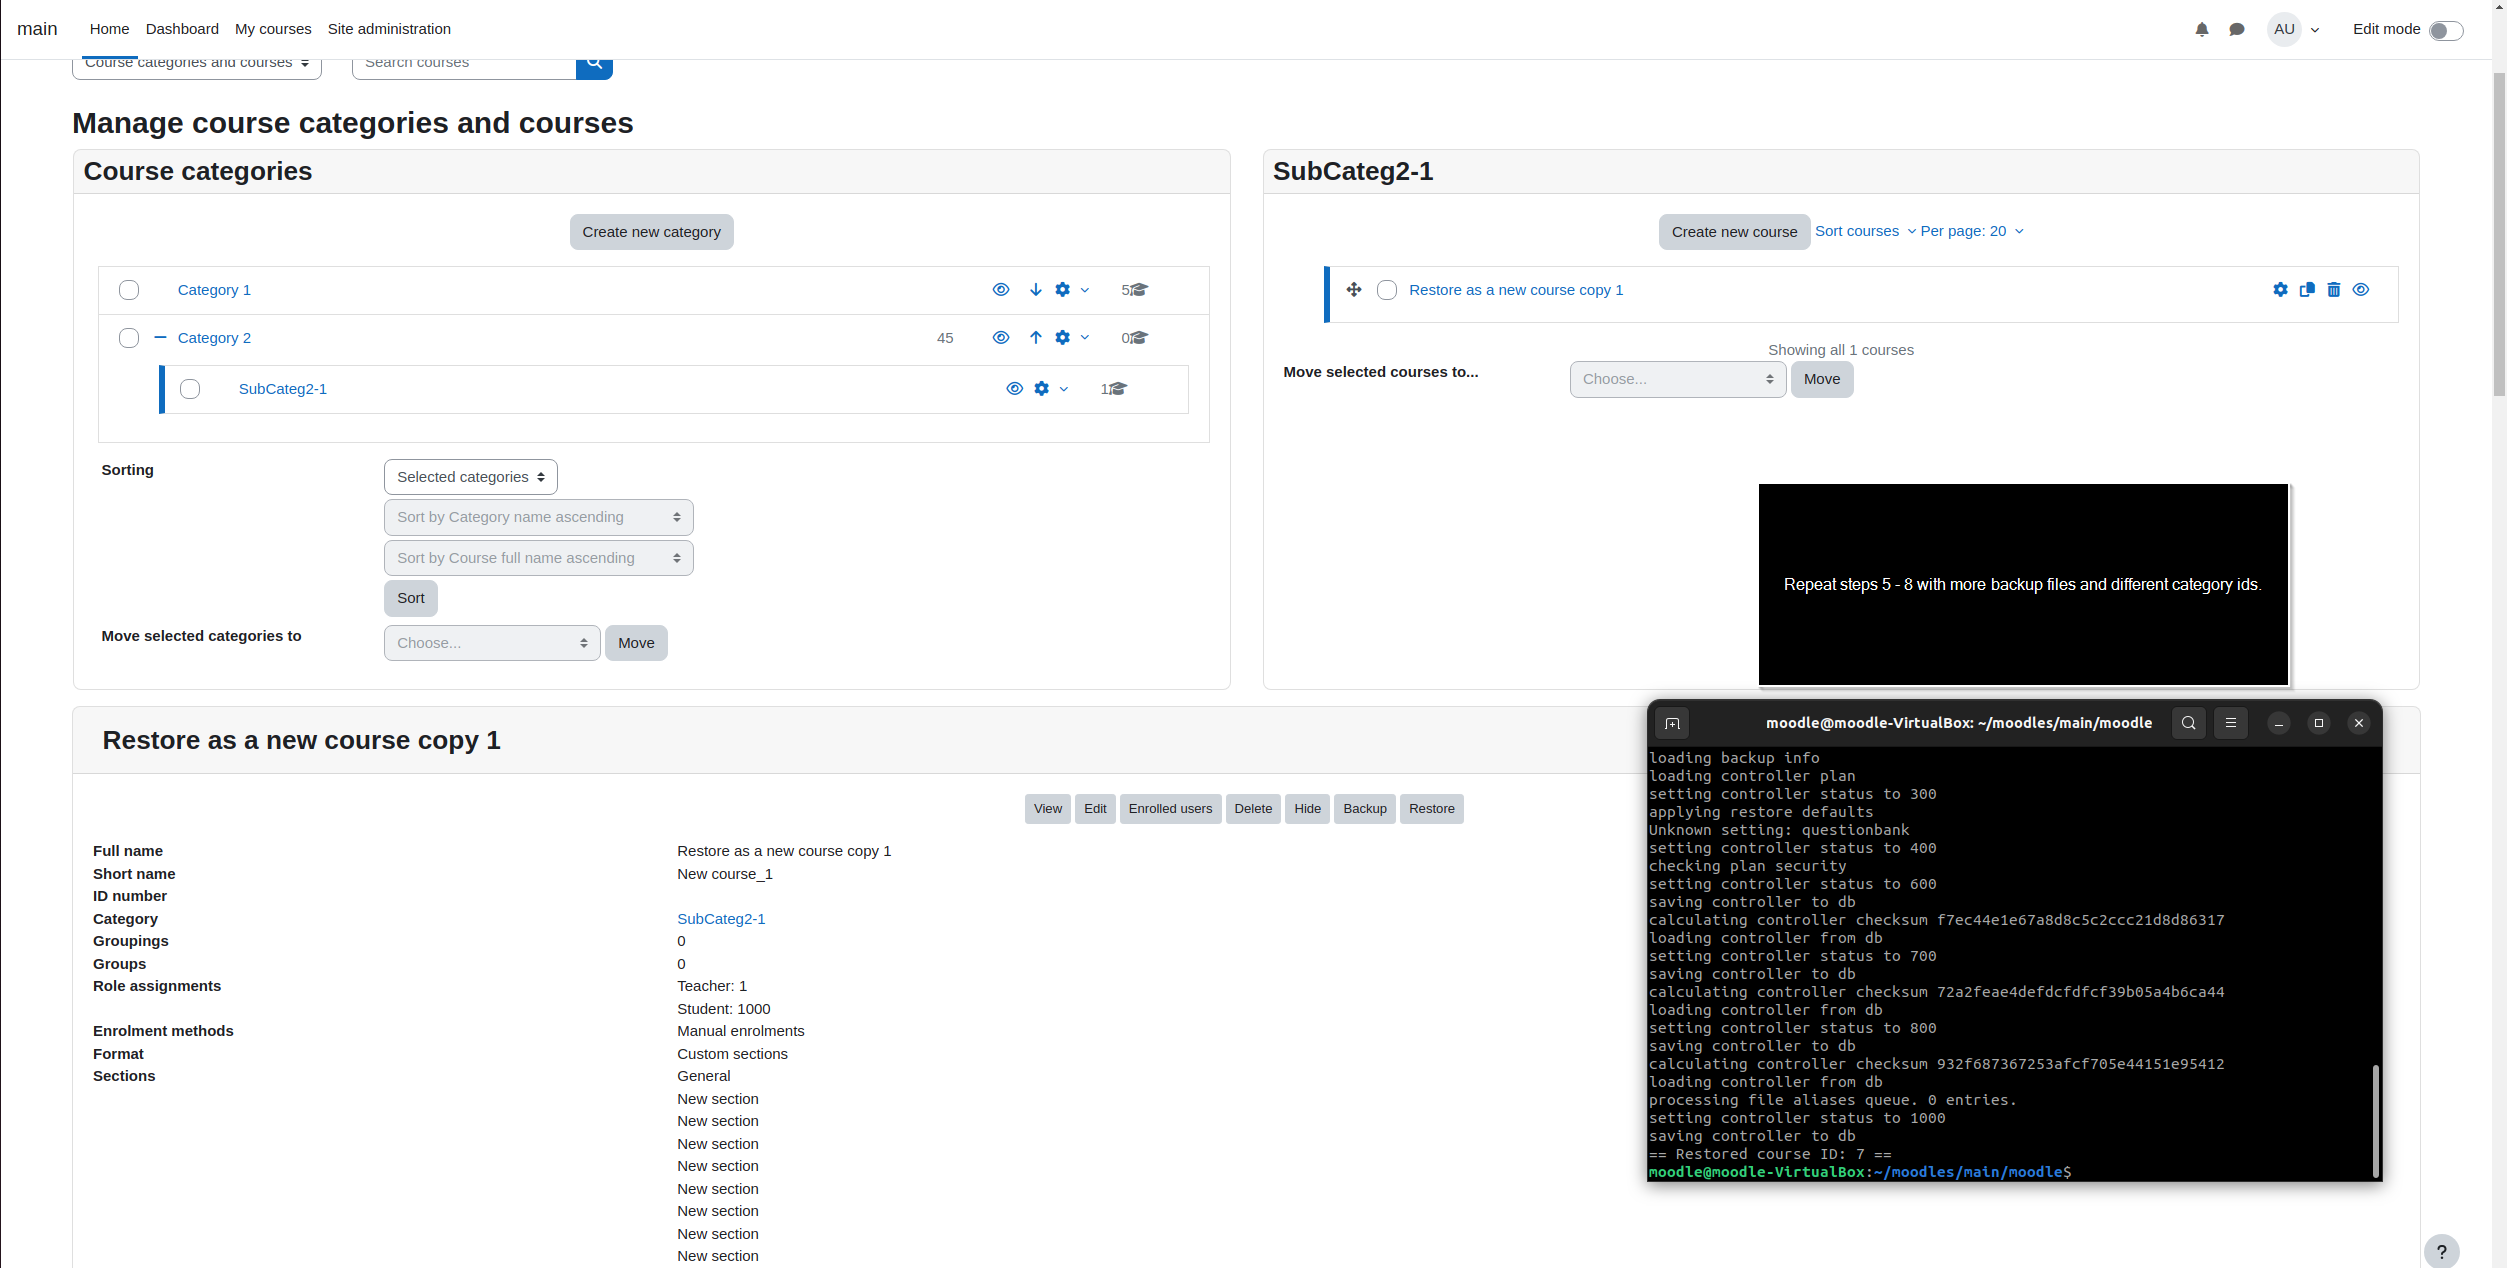Click the search courses magnifier button

pos(594,66)
